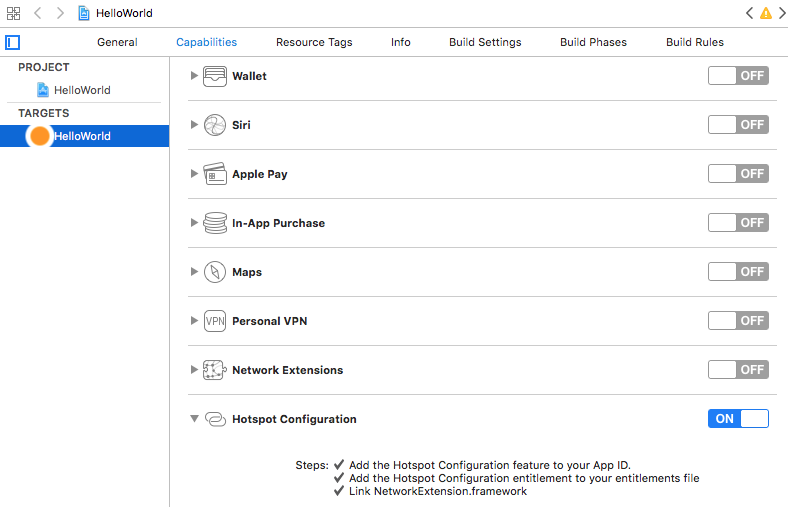This screenshot has height=507, width=788.
Task: Jump to next issue arrow
Action: coord(782,13)
